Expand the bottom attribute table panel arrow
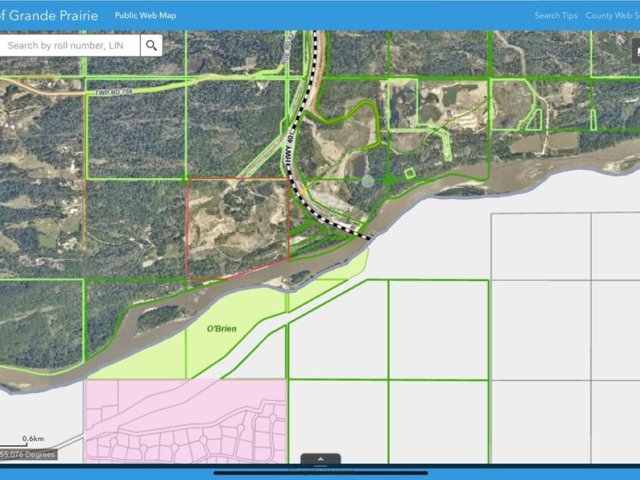This screenshot has height=480, width=640. (320, 460)
